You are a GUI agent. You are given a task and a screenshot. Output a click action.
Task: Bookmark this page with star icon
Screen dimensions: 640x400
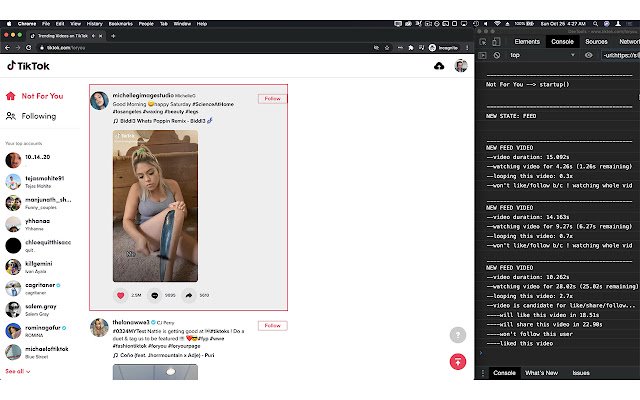[387, 48]
